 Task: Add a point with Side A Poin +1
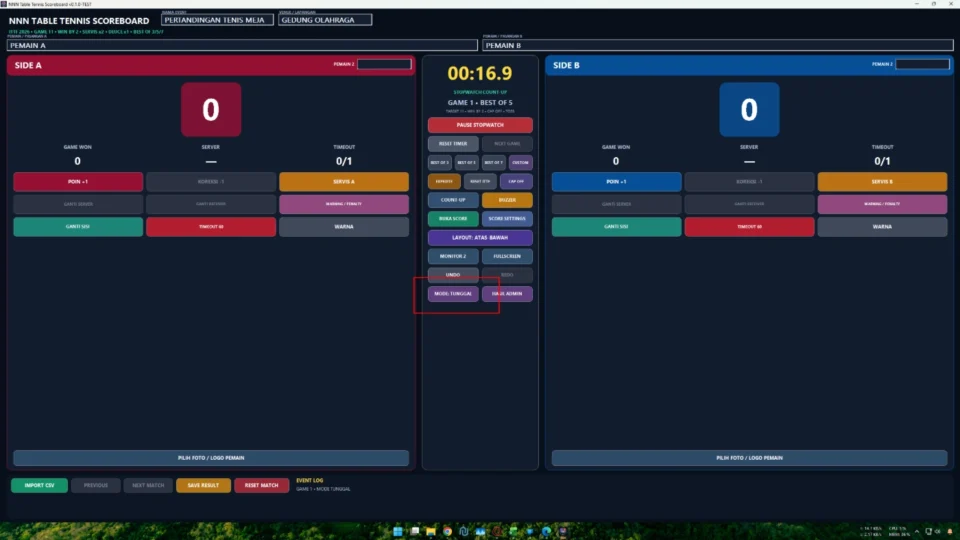coord(78,182)
